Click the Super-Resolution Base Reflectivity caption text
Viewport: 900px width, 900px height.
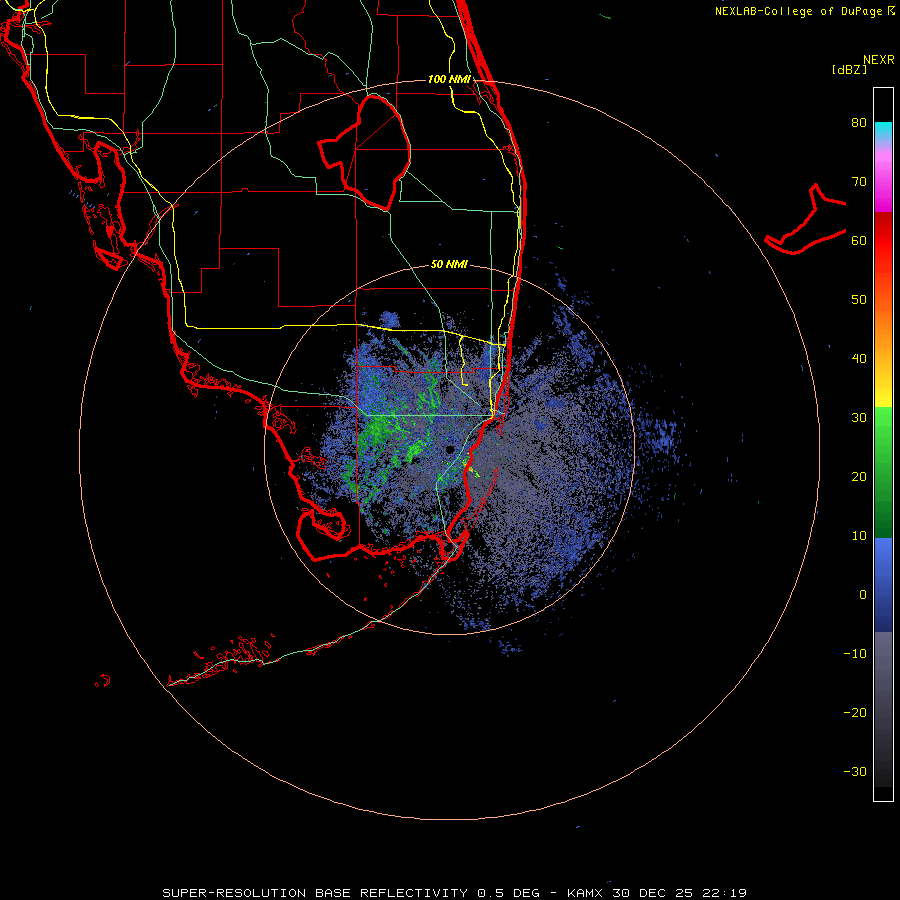coord(455,893)
